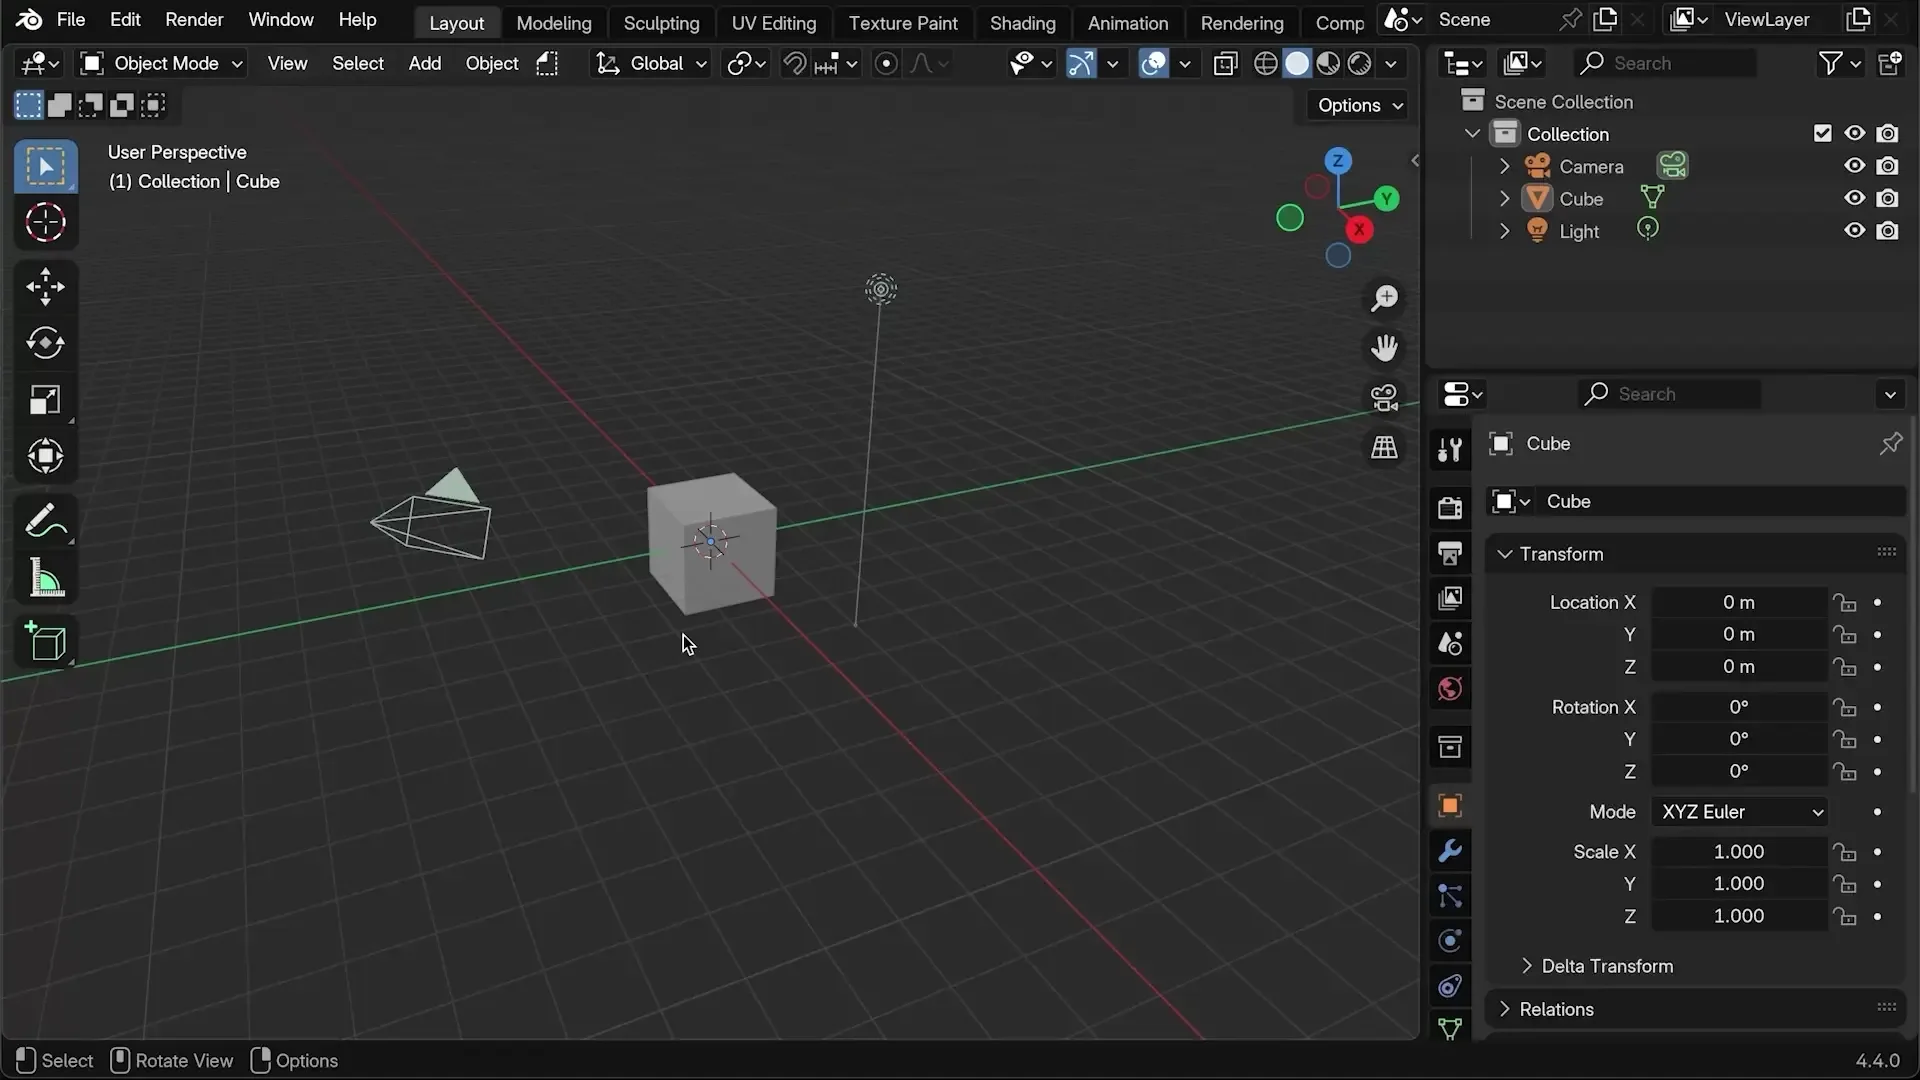Toggle camera view icon in viewport
This screenshot has width=1920, height=1080.
1385,398
